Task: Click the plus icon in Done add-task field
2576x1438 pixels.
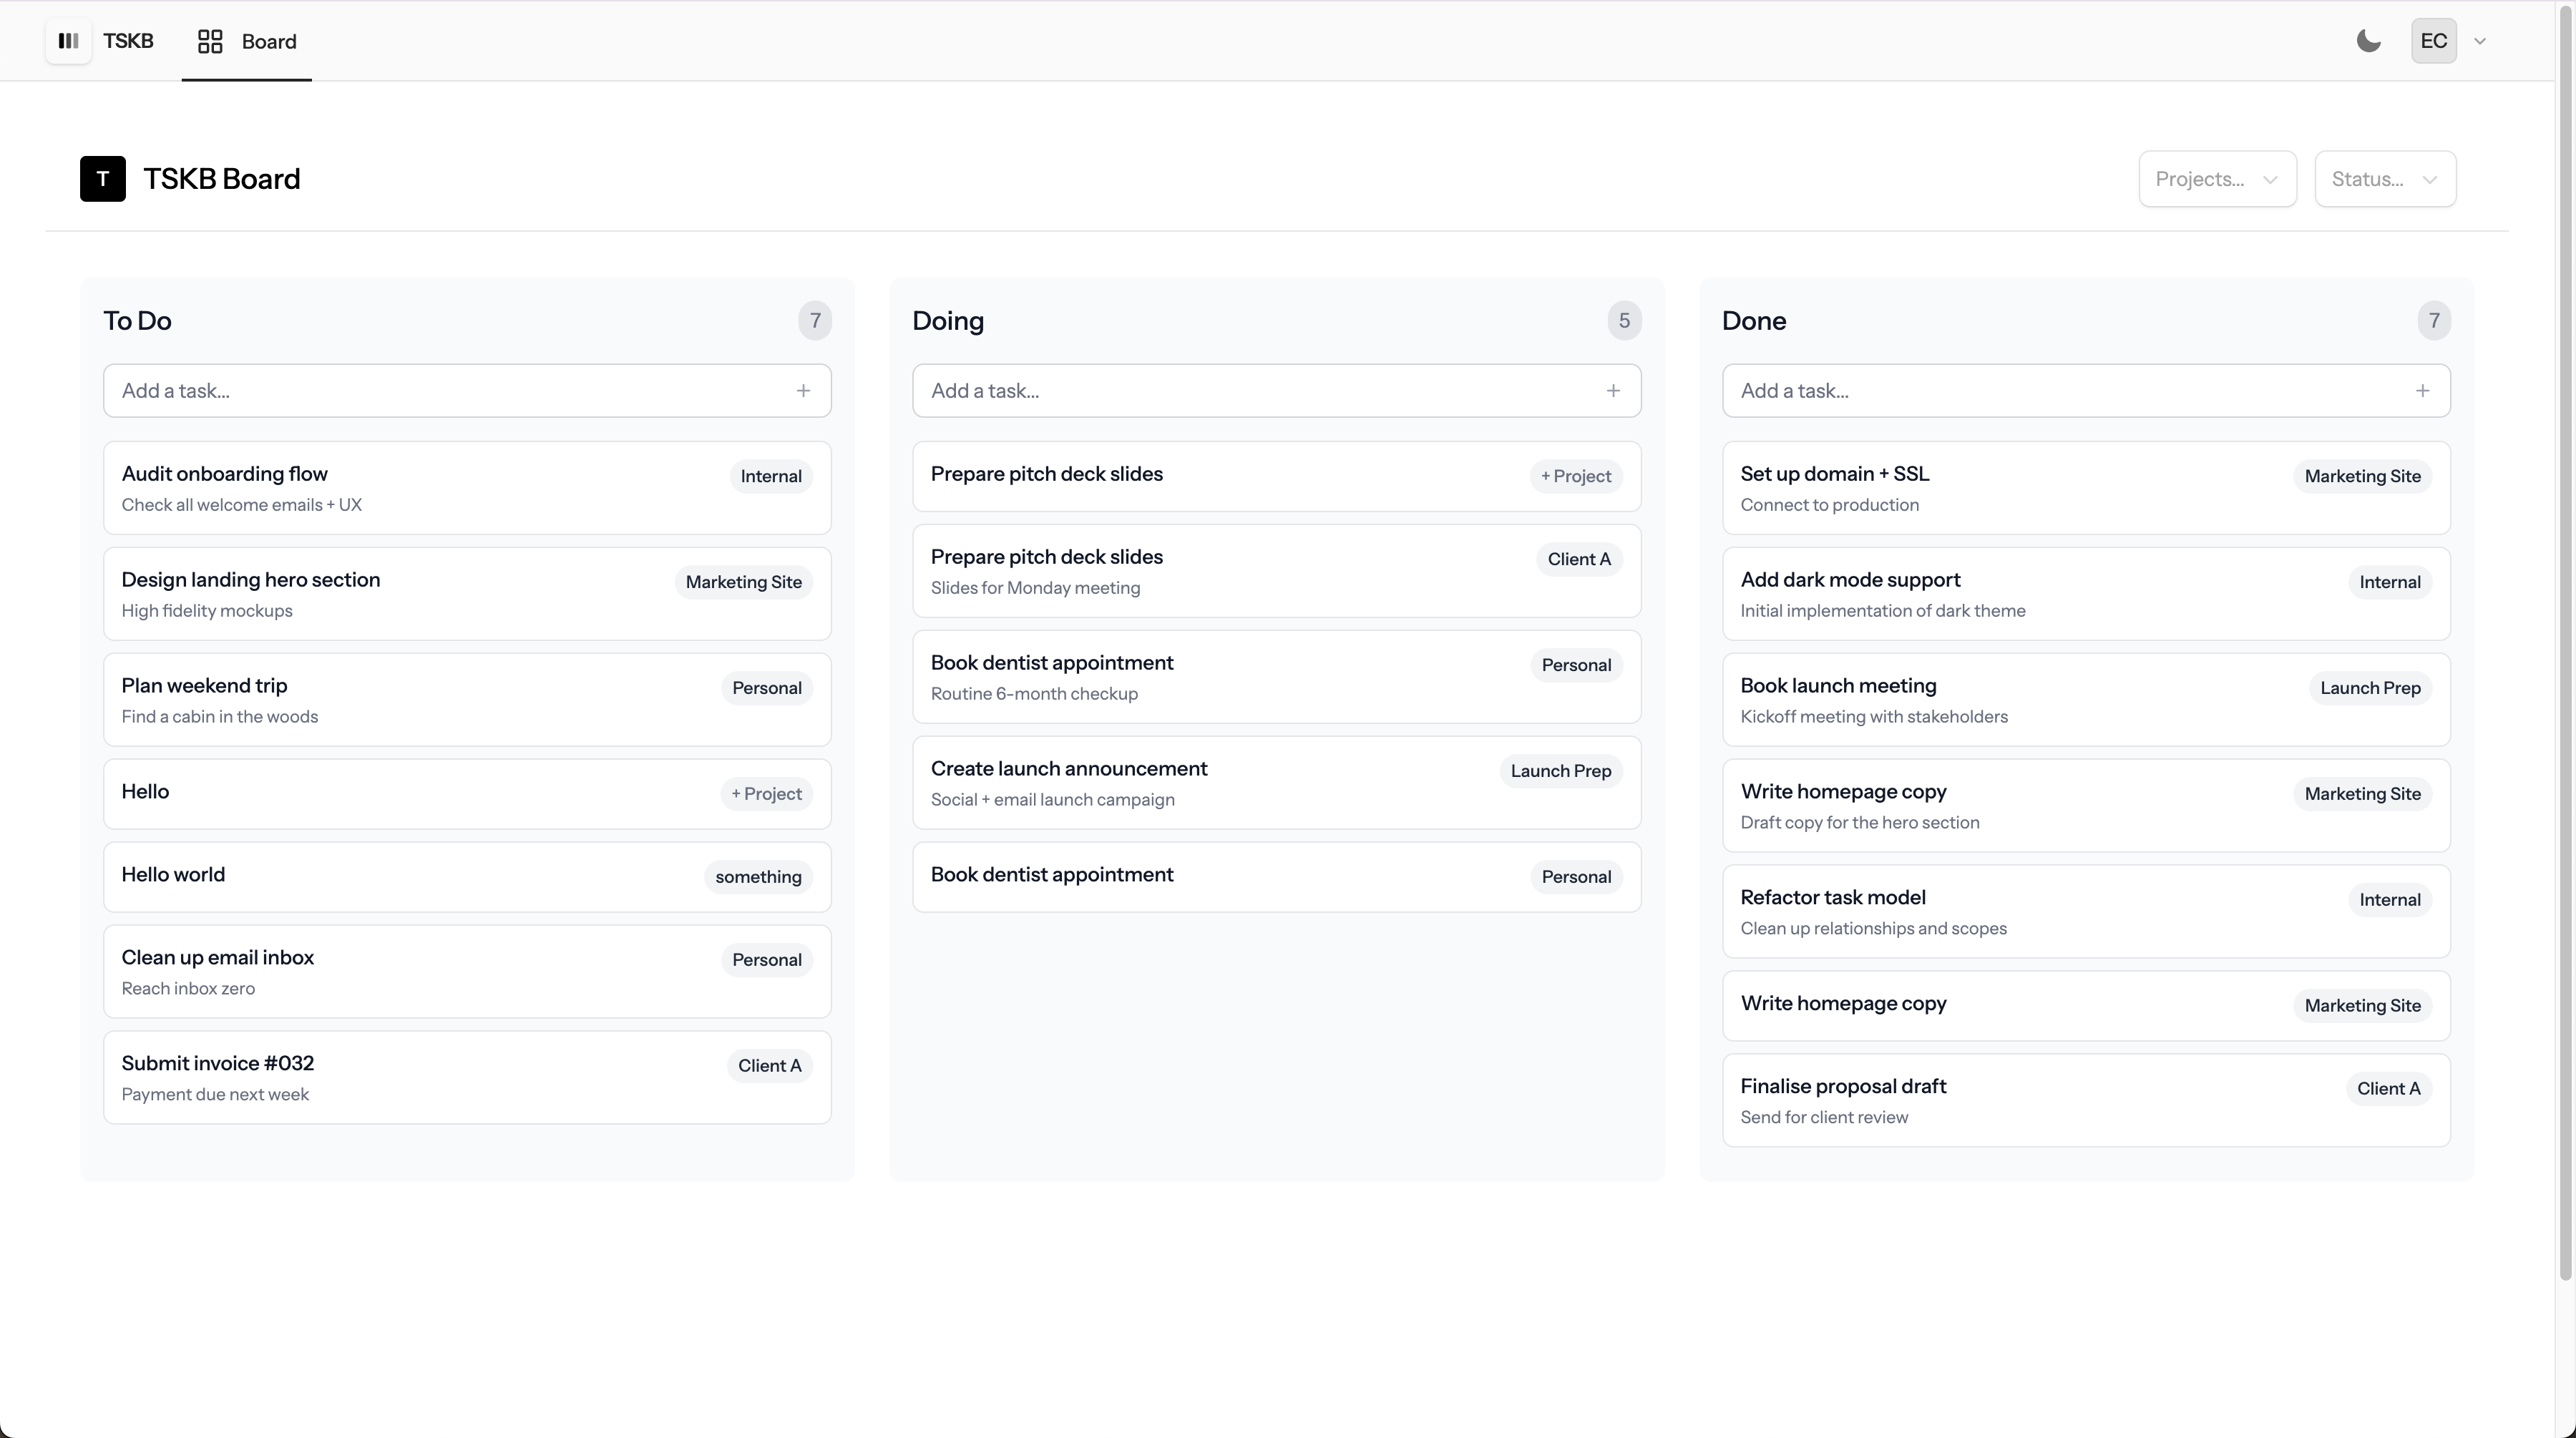Action: 2422,391
